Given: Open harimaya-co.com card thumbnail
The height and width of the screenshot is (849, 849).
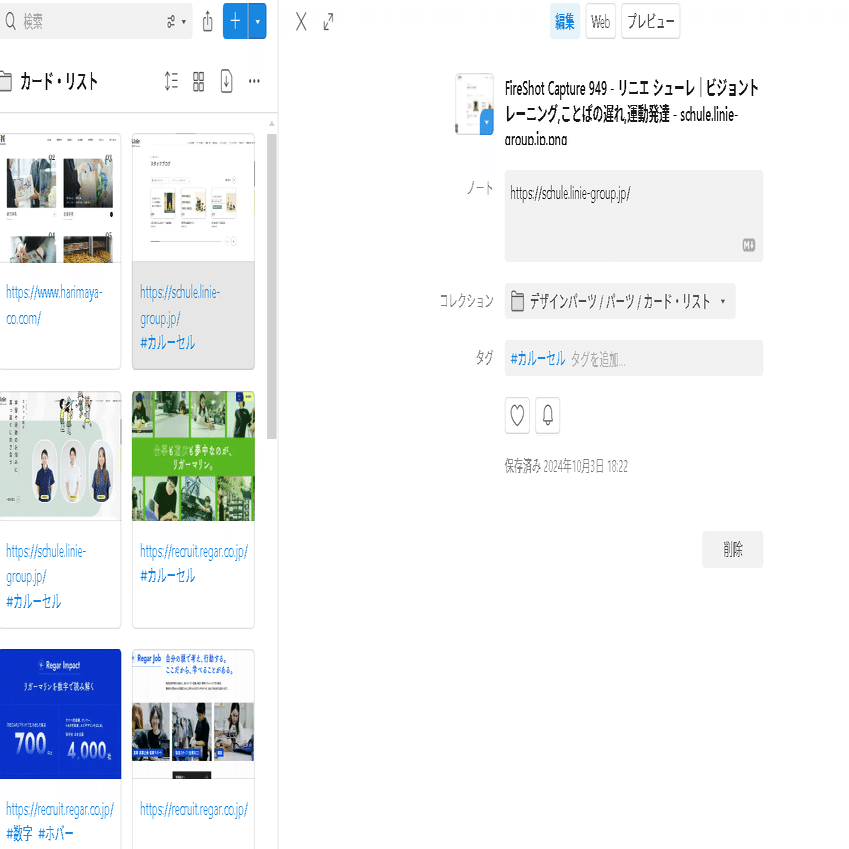Looking at the screenshot, I should [60, 198].
